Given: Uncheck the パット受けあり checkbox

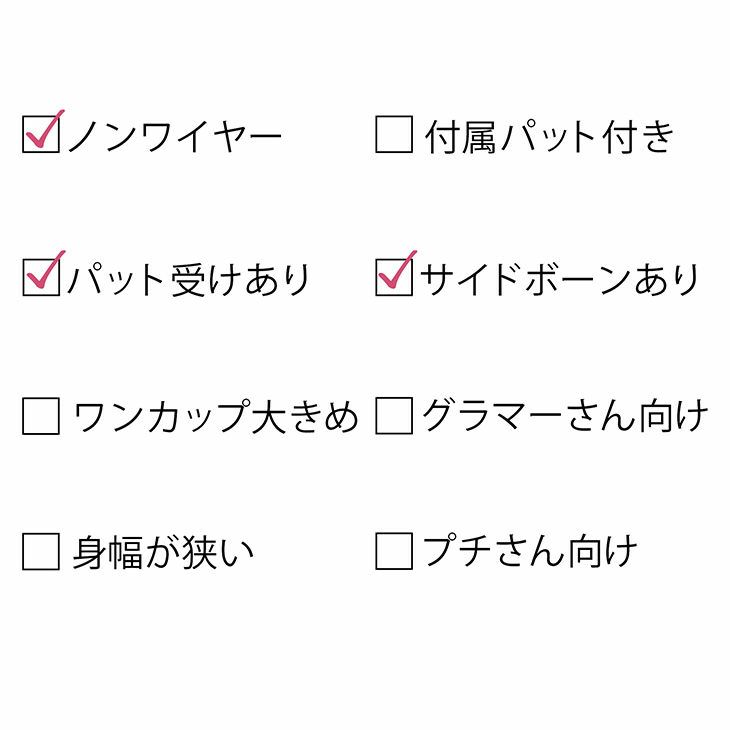Looking at the screenshot, I should tap(41, 277).
